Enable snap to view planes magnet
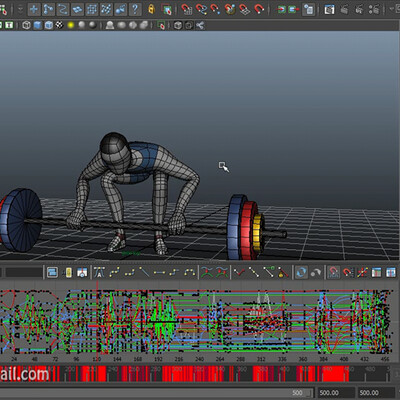Image resolution: width=400 pixels, height=400 pixels. [x=245, y=9]
